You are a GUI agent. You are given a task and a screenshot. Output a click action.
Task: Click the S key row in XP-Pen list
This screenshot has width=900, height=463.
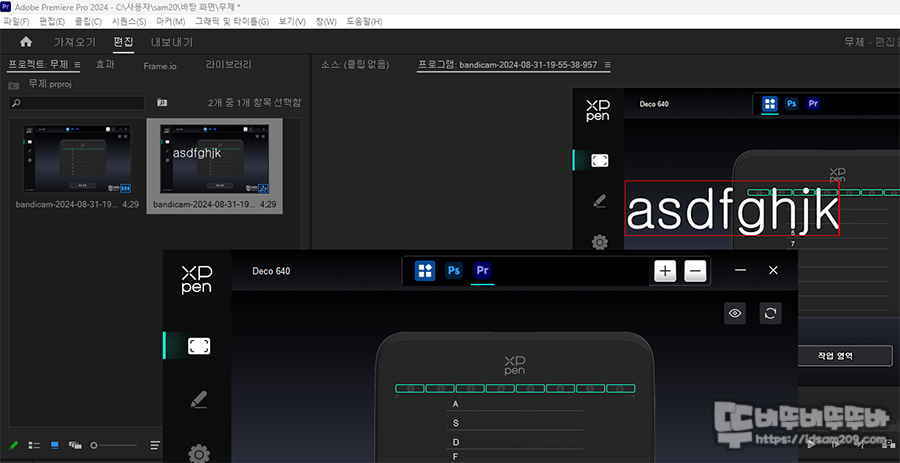515,423
